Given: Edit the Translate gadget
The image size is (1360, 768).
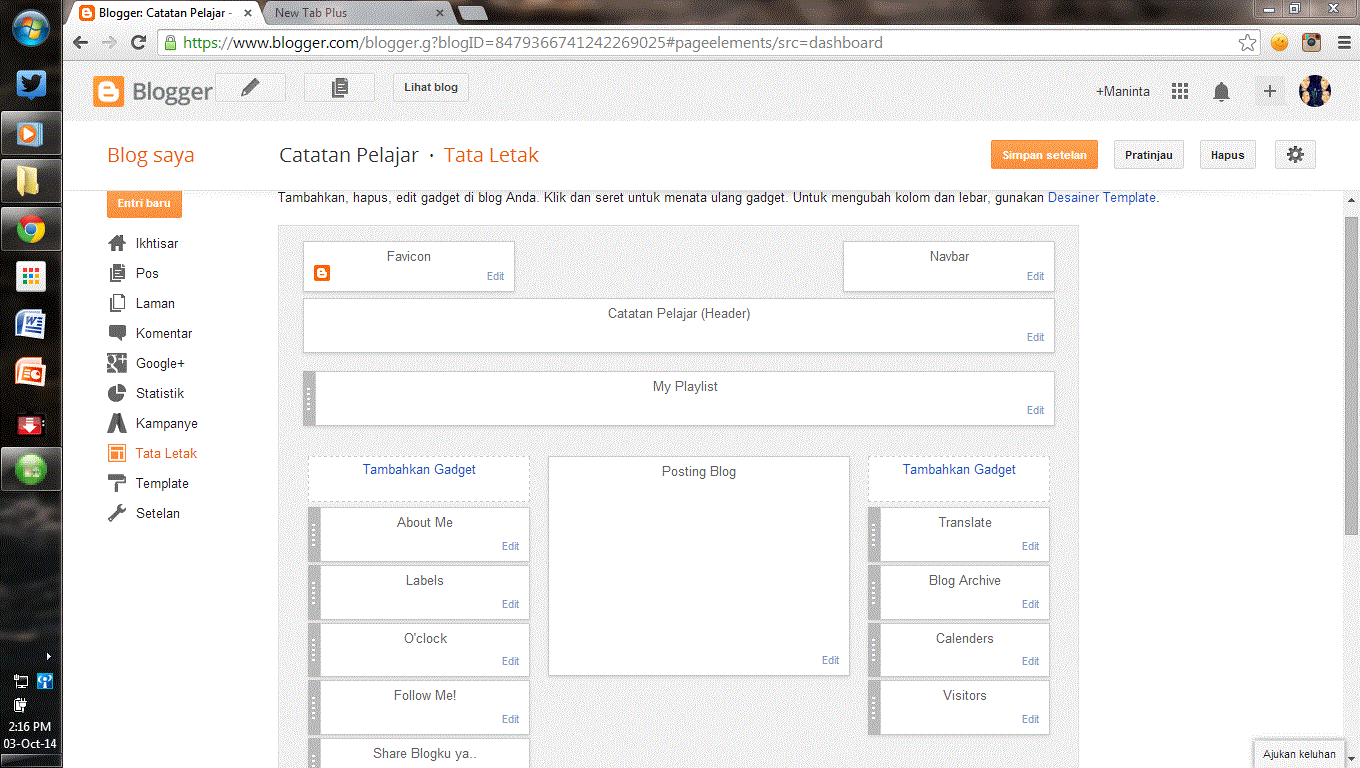Looking at the screenshot, I should point(1030,546).
